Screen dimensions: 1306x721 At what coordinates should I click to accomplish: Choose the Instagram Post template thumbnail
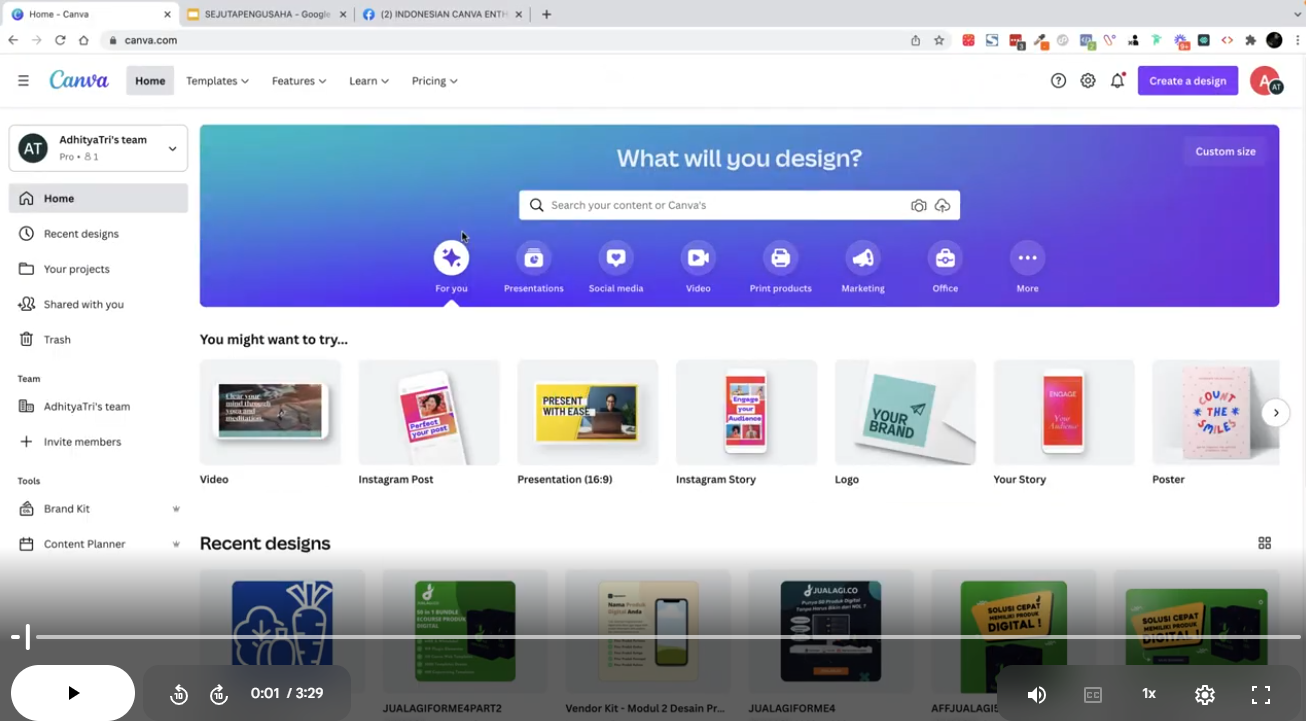[x=429, y=412]
